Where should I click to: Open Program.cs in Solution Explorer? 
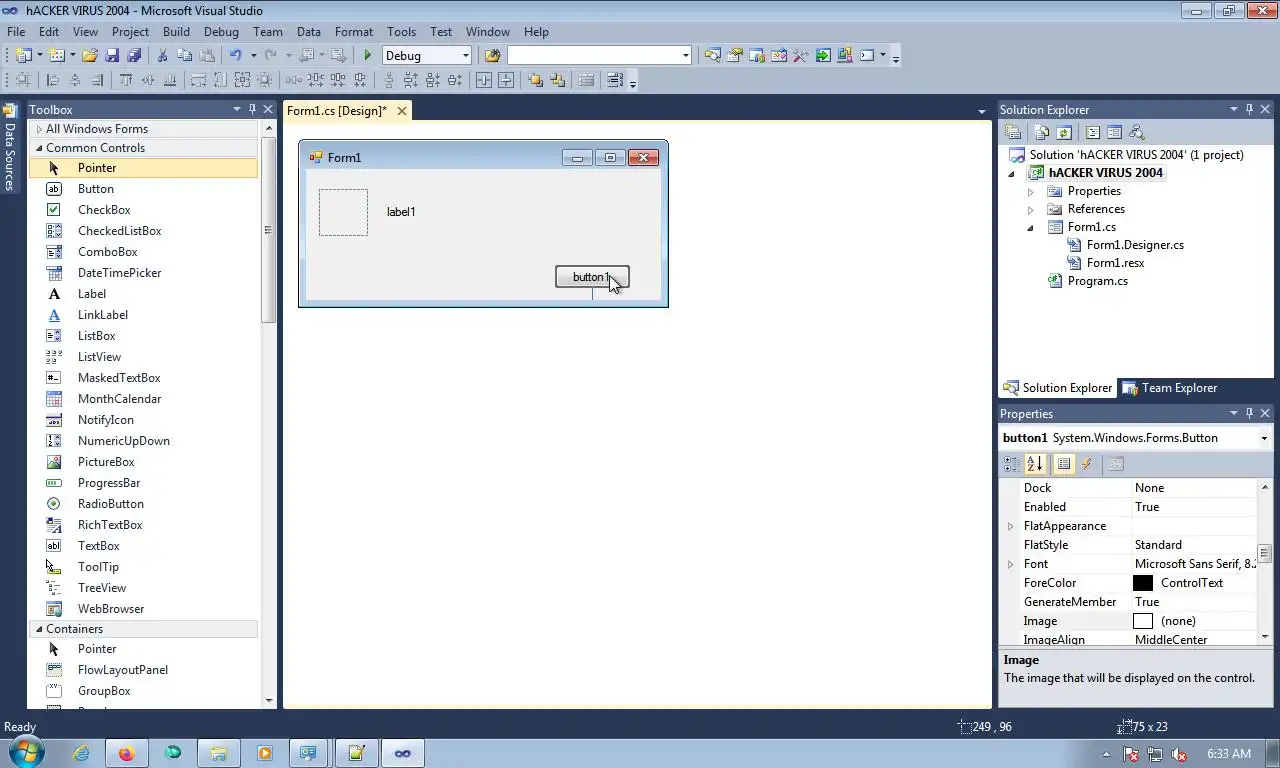pos(1097,281)
